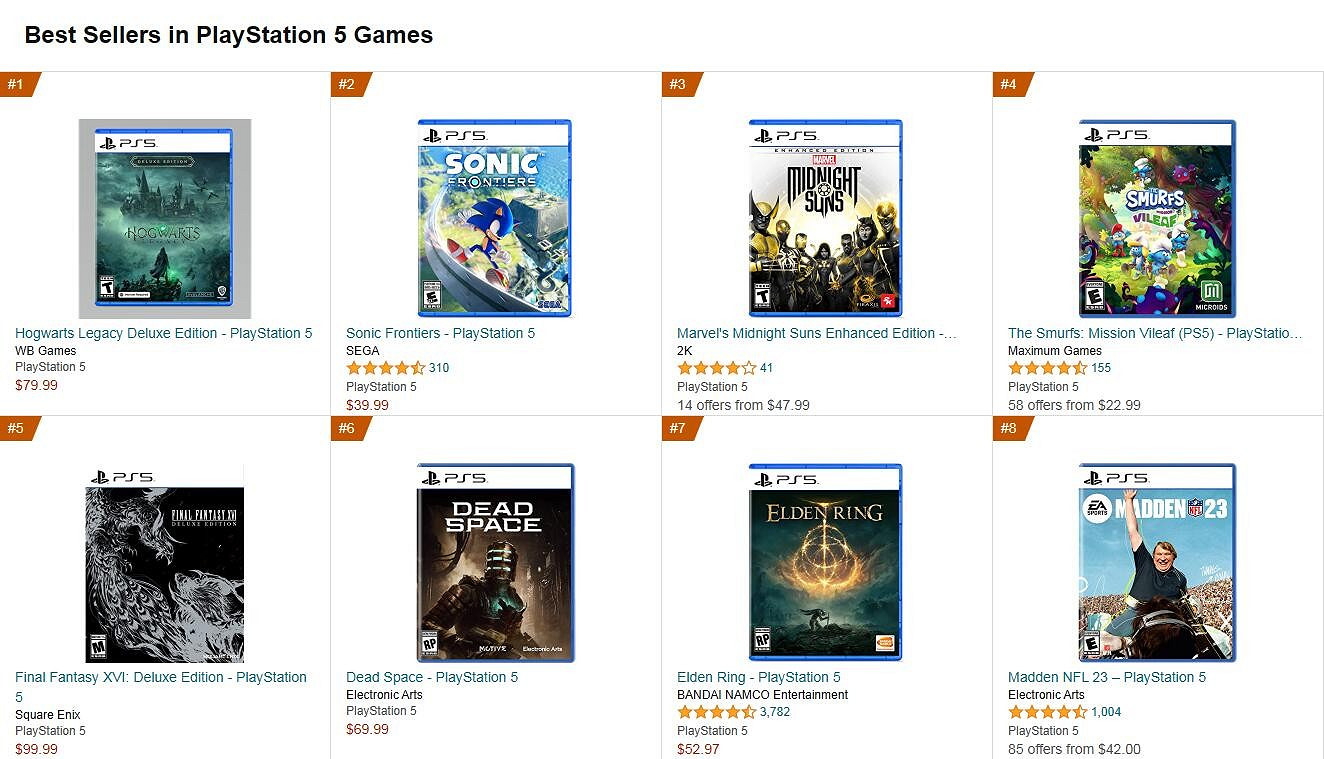Click the Sonic Frontiers - PlayStation 5 title
Image resolution: width=1324 pixels, height=759 pixels.
click(x=440, y=333)
